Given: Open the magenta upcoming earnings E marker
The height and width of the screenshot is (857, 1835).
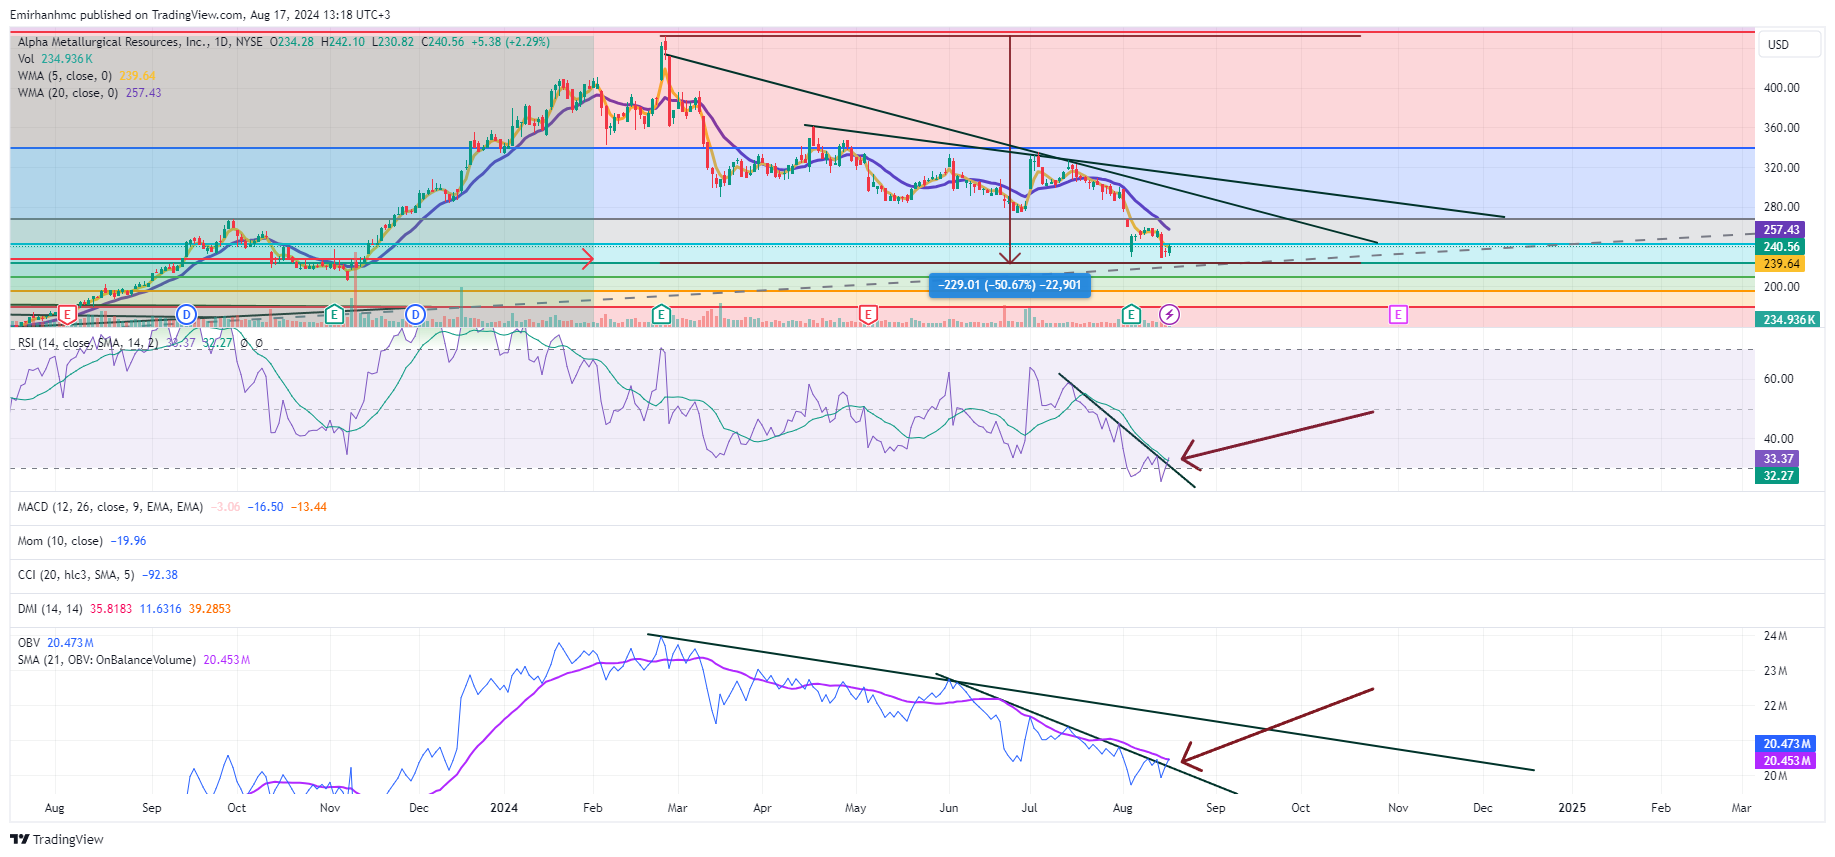Looking at the screenshot, I should tap(1398, 315).
